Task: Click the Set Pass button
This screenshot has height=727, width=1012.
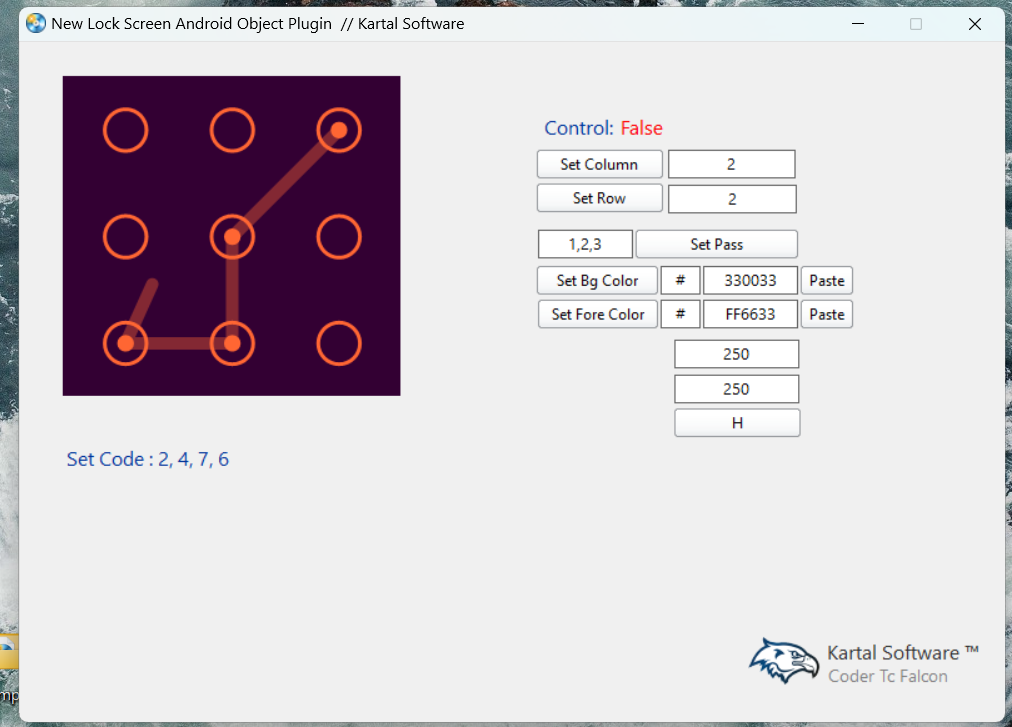Action: (716, 244)
